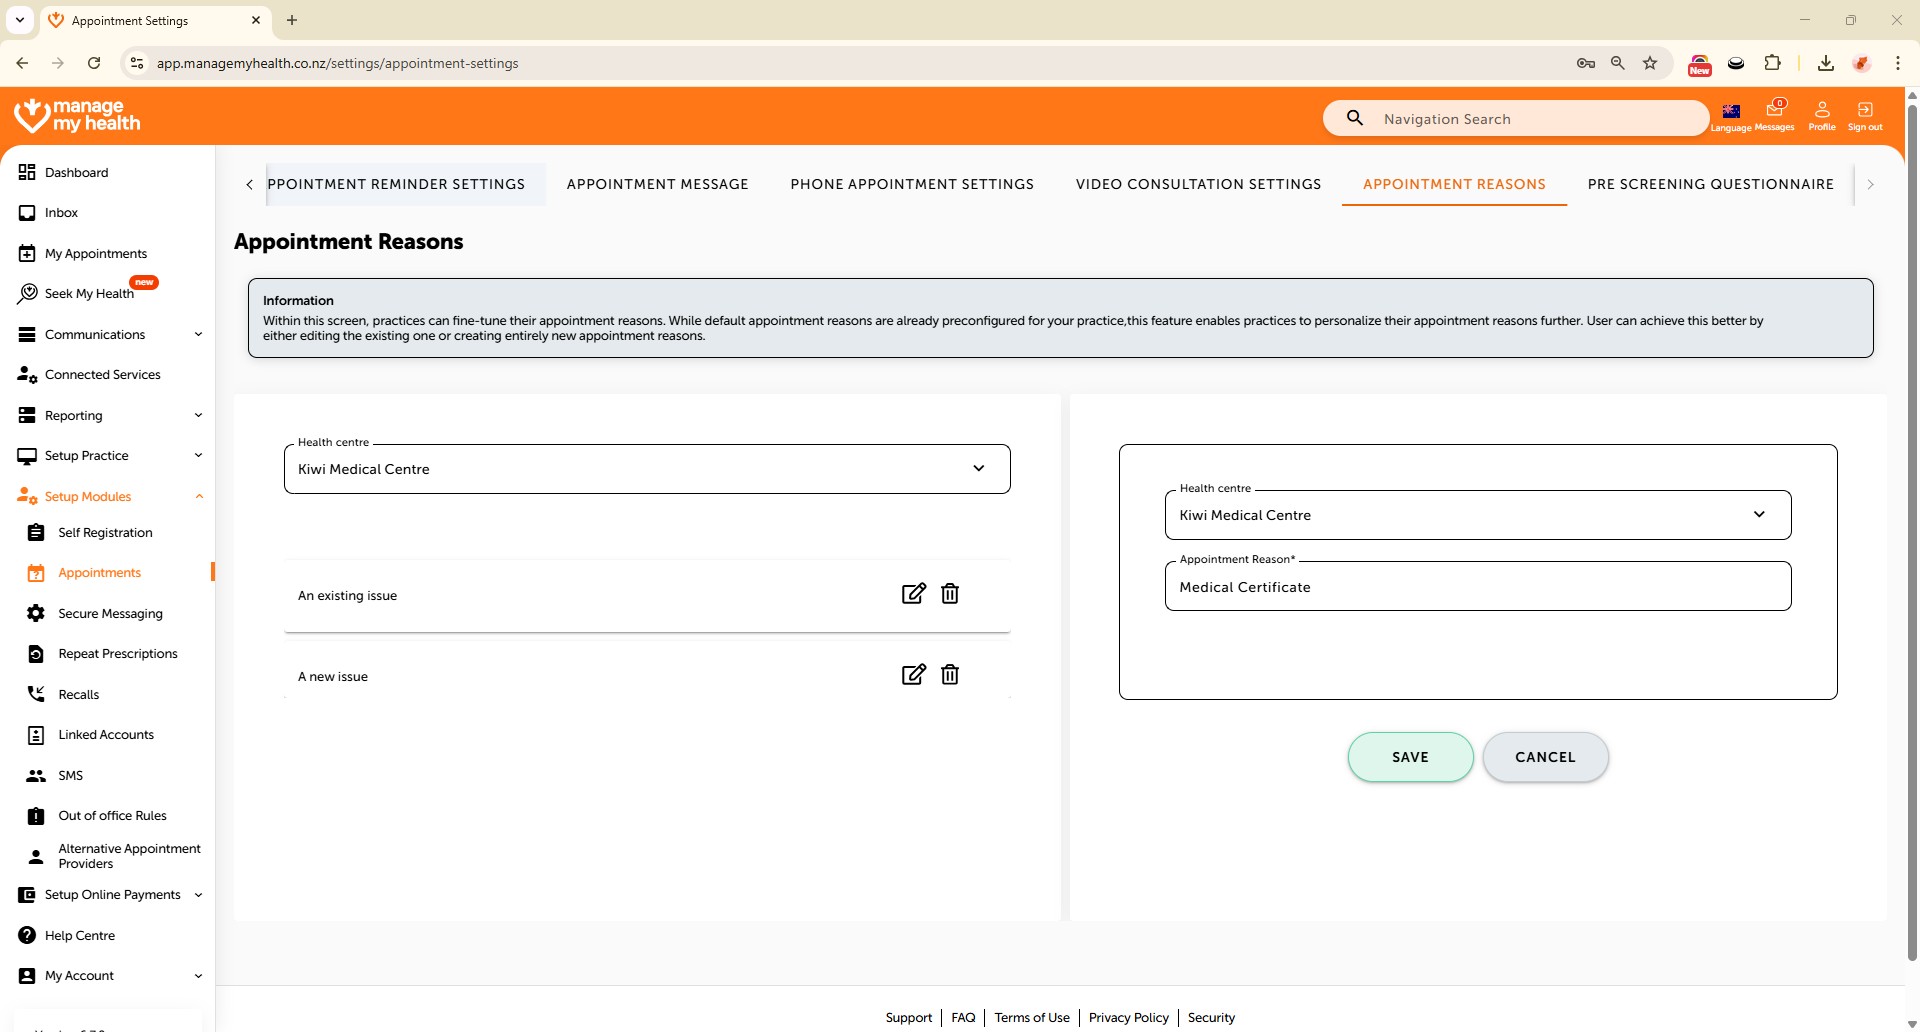Switch to Pre Screening Questionnaire tab
The height and width of the screenshot is (1032, 1920).
[1710, 184]
